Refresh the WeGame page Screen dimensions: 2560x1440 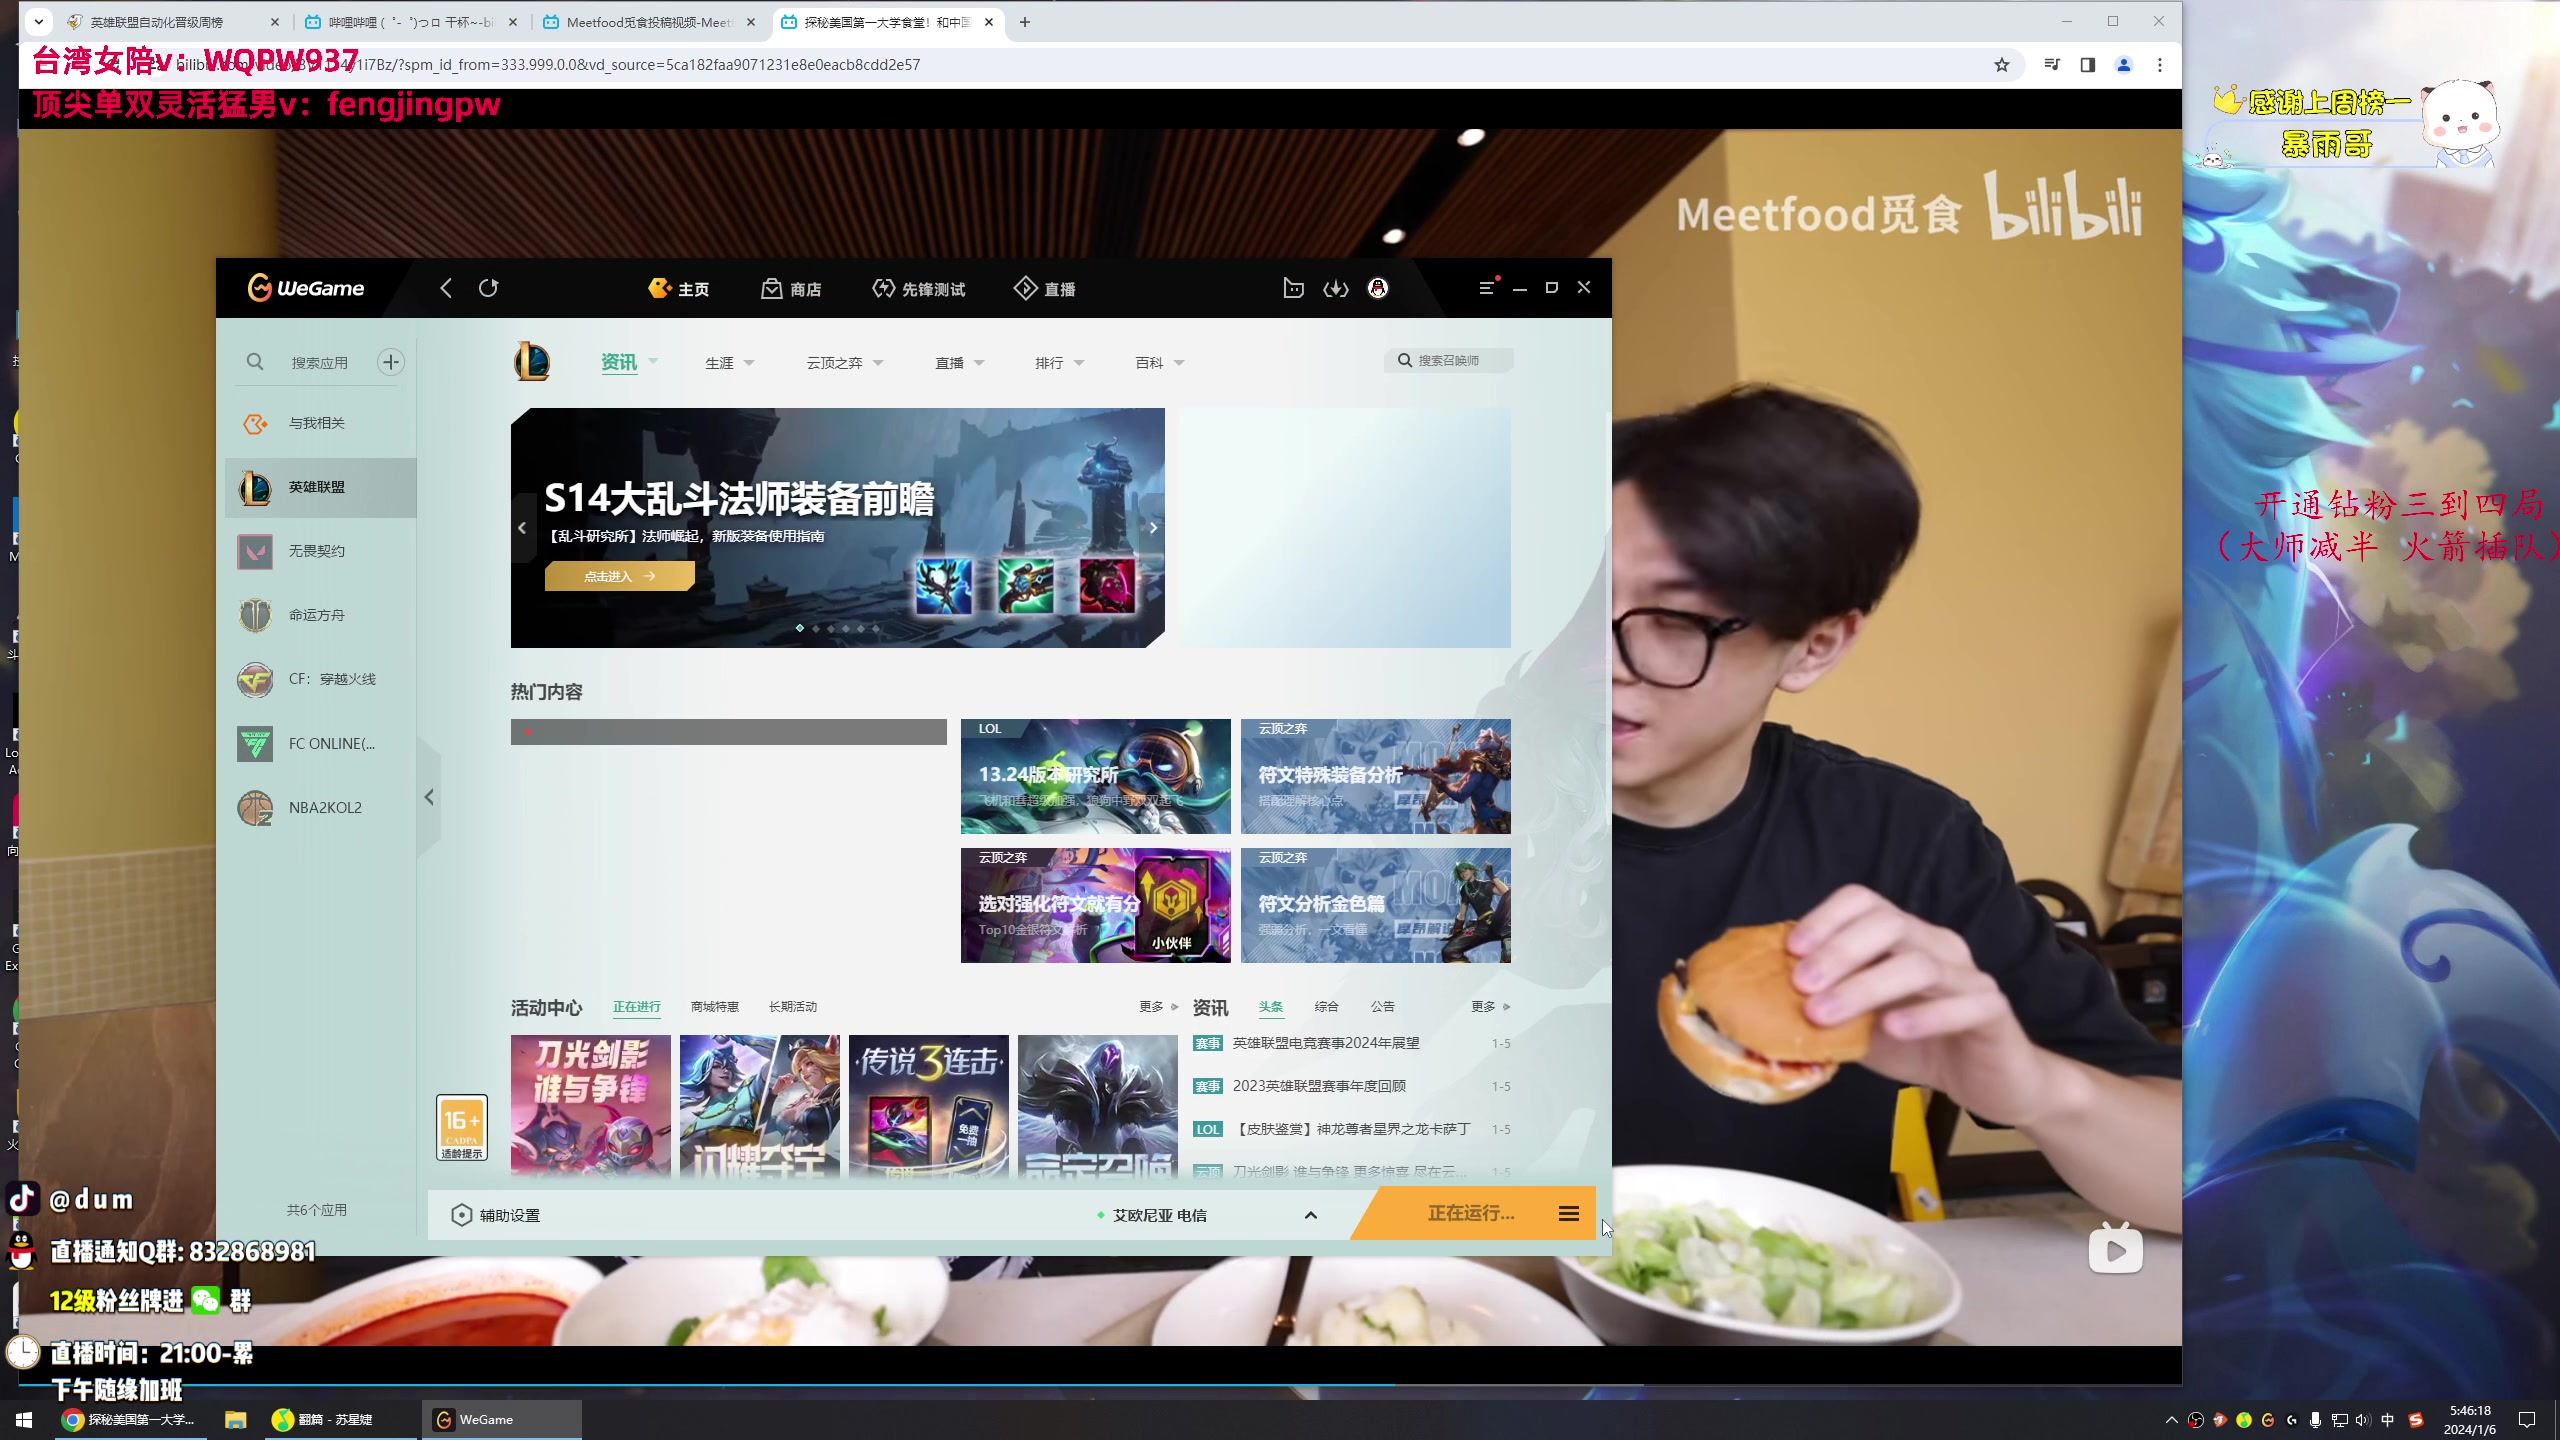pos(488,288)
